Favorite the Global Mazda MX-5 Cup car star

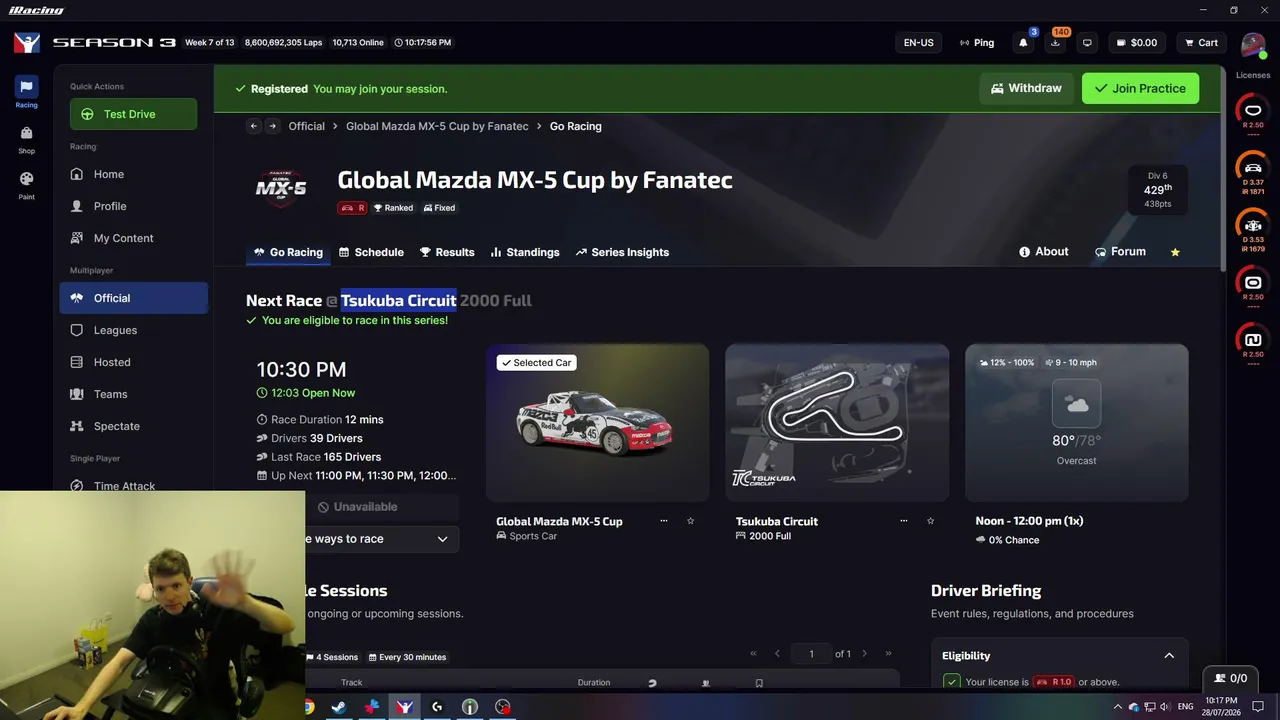pyautogui.click(x=690, y=521)
